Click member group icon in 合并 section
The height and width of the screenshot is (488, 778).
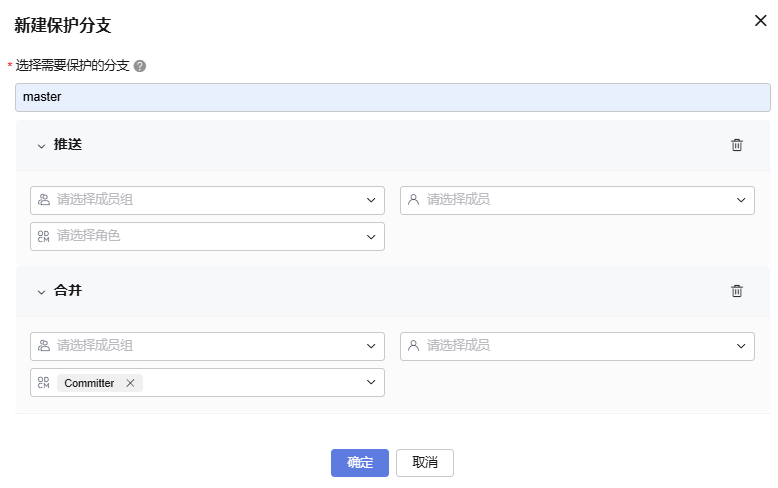tap(44, 346)
